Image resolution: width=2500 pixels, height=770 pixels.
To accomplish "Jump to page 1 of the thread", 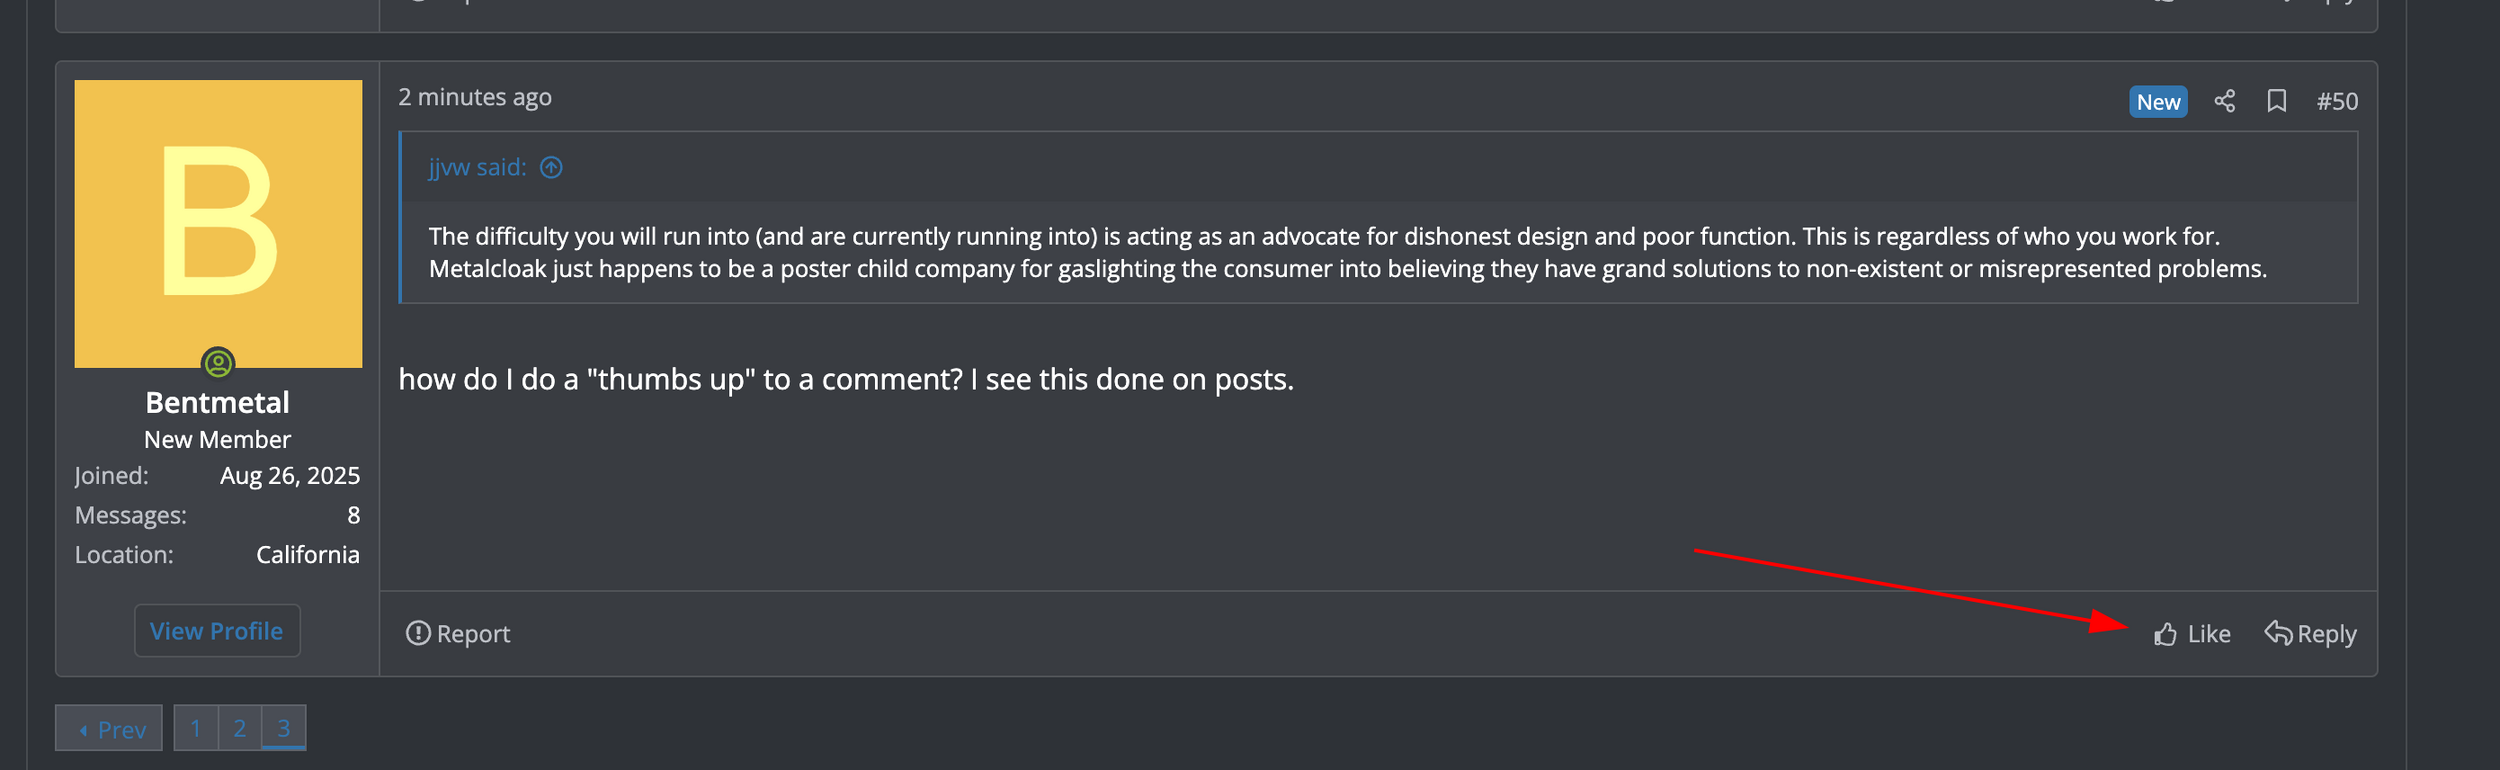I will (x=196, y=728).
